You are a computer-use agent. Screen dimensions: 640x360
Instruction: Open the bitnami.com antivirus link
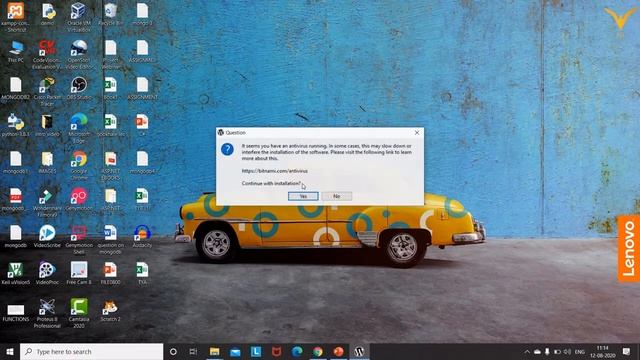pyautogui.click(x=275, y=171)
